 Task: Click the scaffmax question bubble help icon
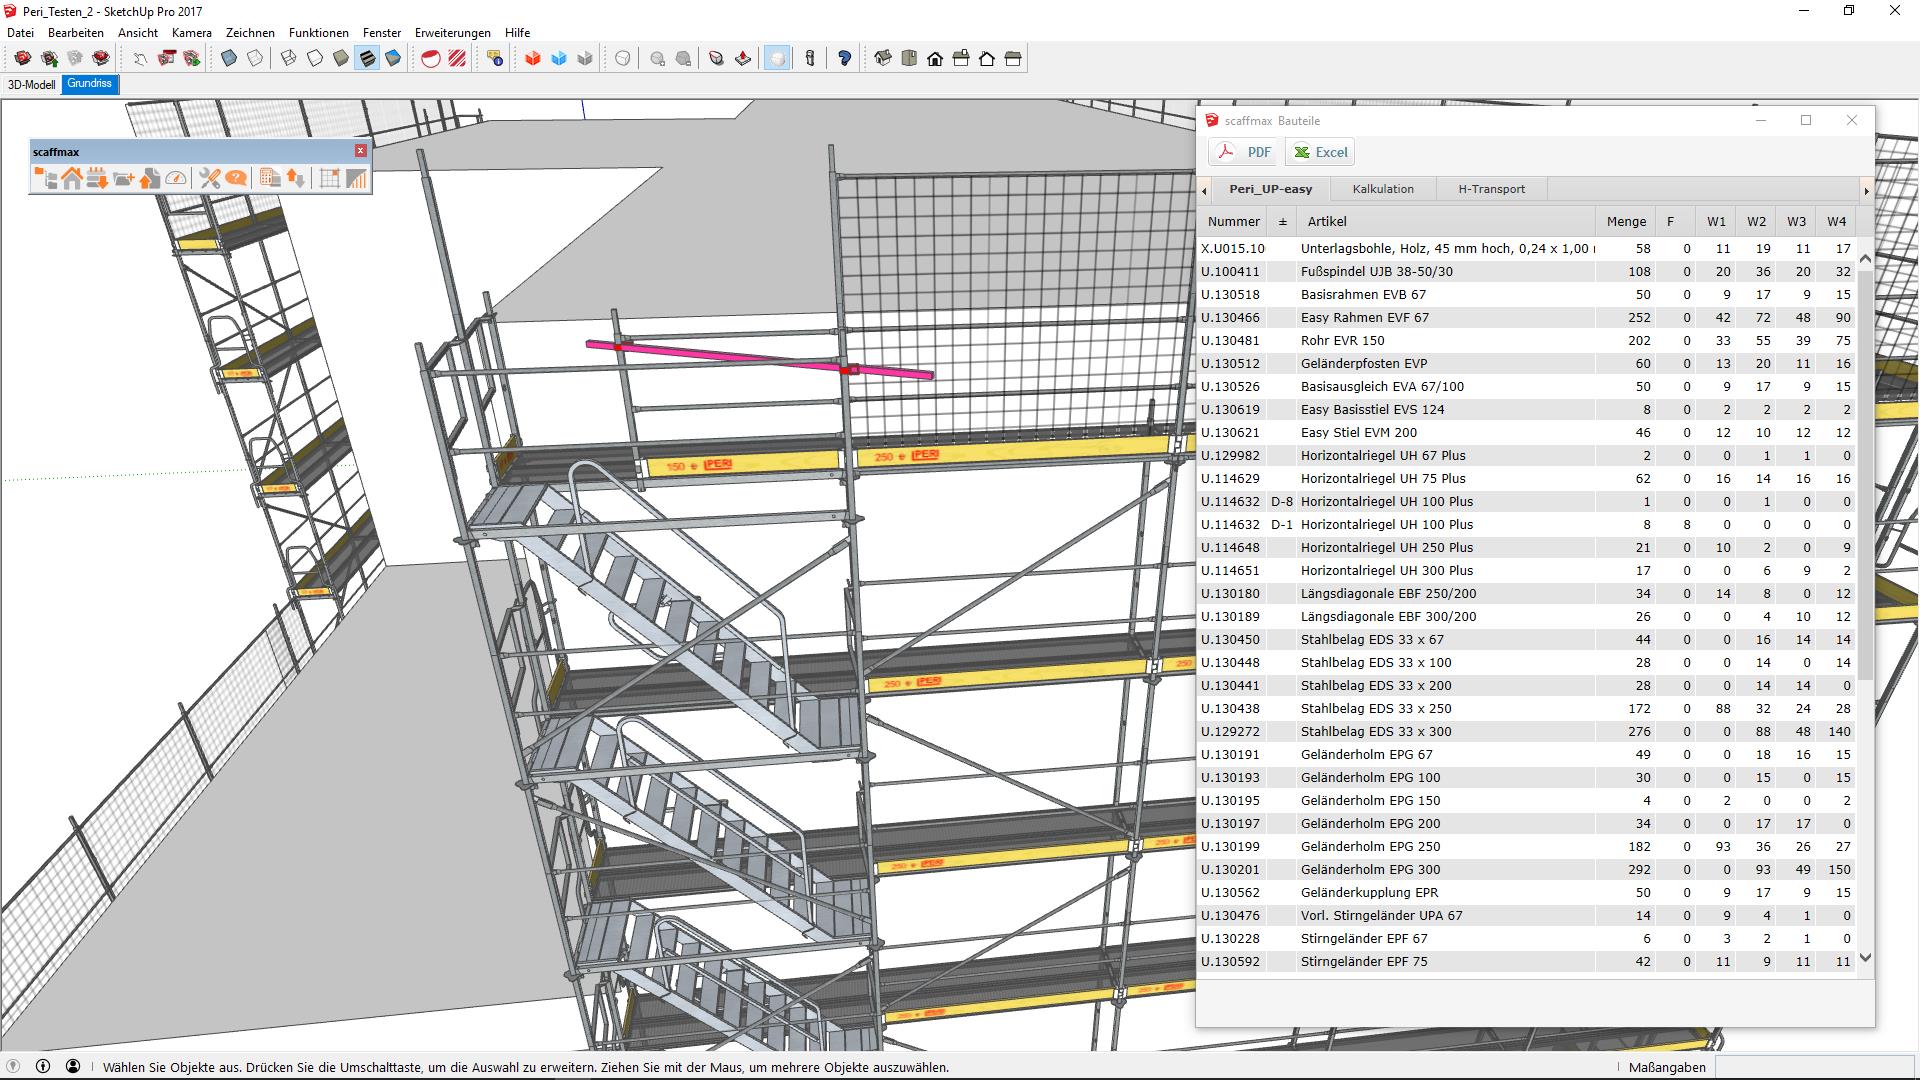pos(236,179)
